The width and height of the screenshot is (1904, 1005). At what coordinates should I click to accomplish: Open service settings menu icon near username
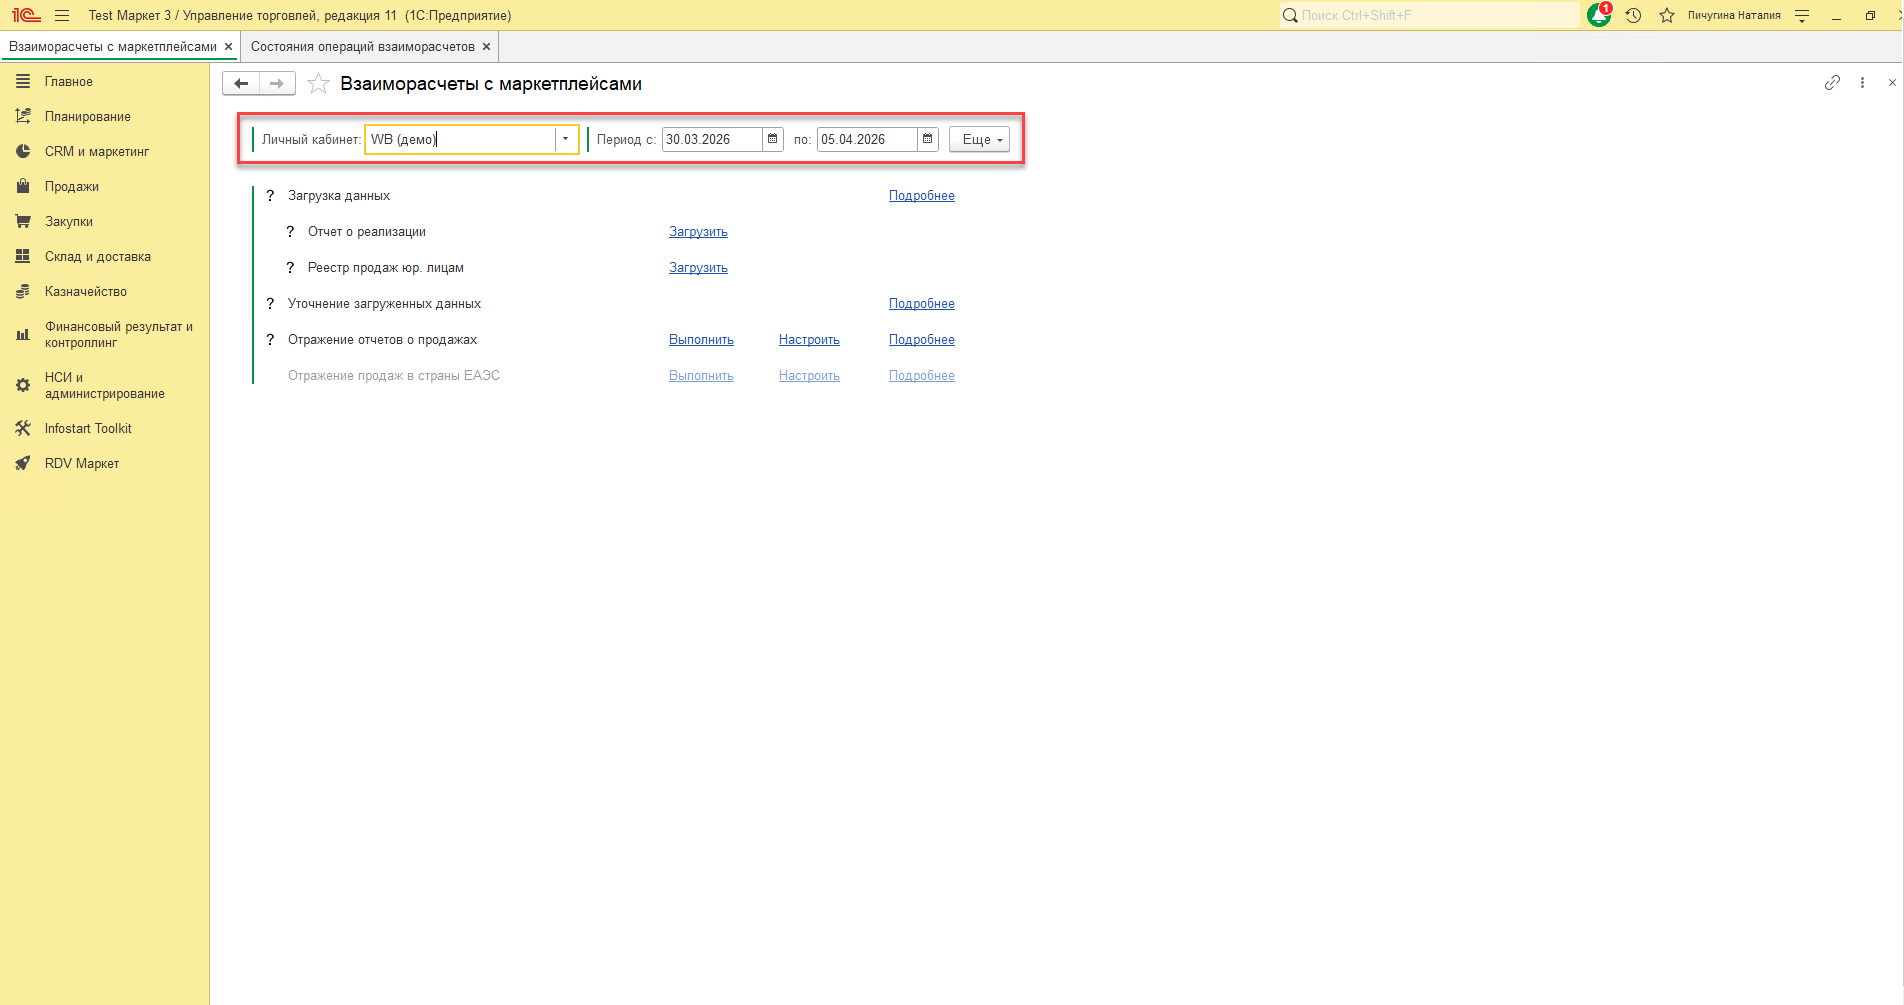point(1802,15)
